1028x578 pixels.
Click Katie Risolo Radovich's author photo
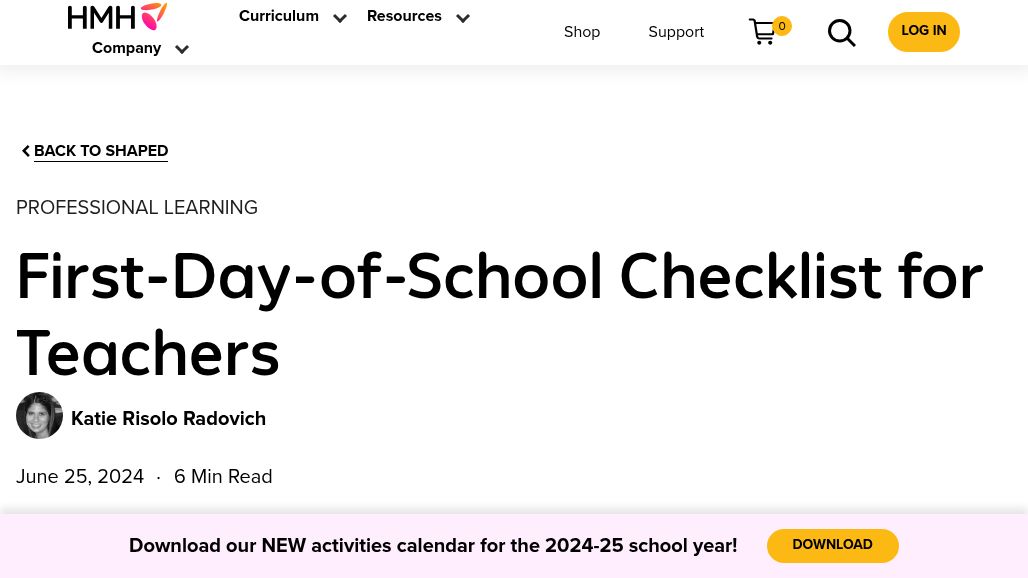tap(40, 416)
